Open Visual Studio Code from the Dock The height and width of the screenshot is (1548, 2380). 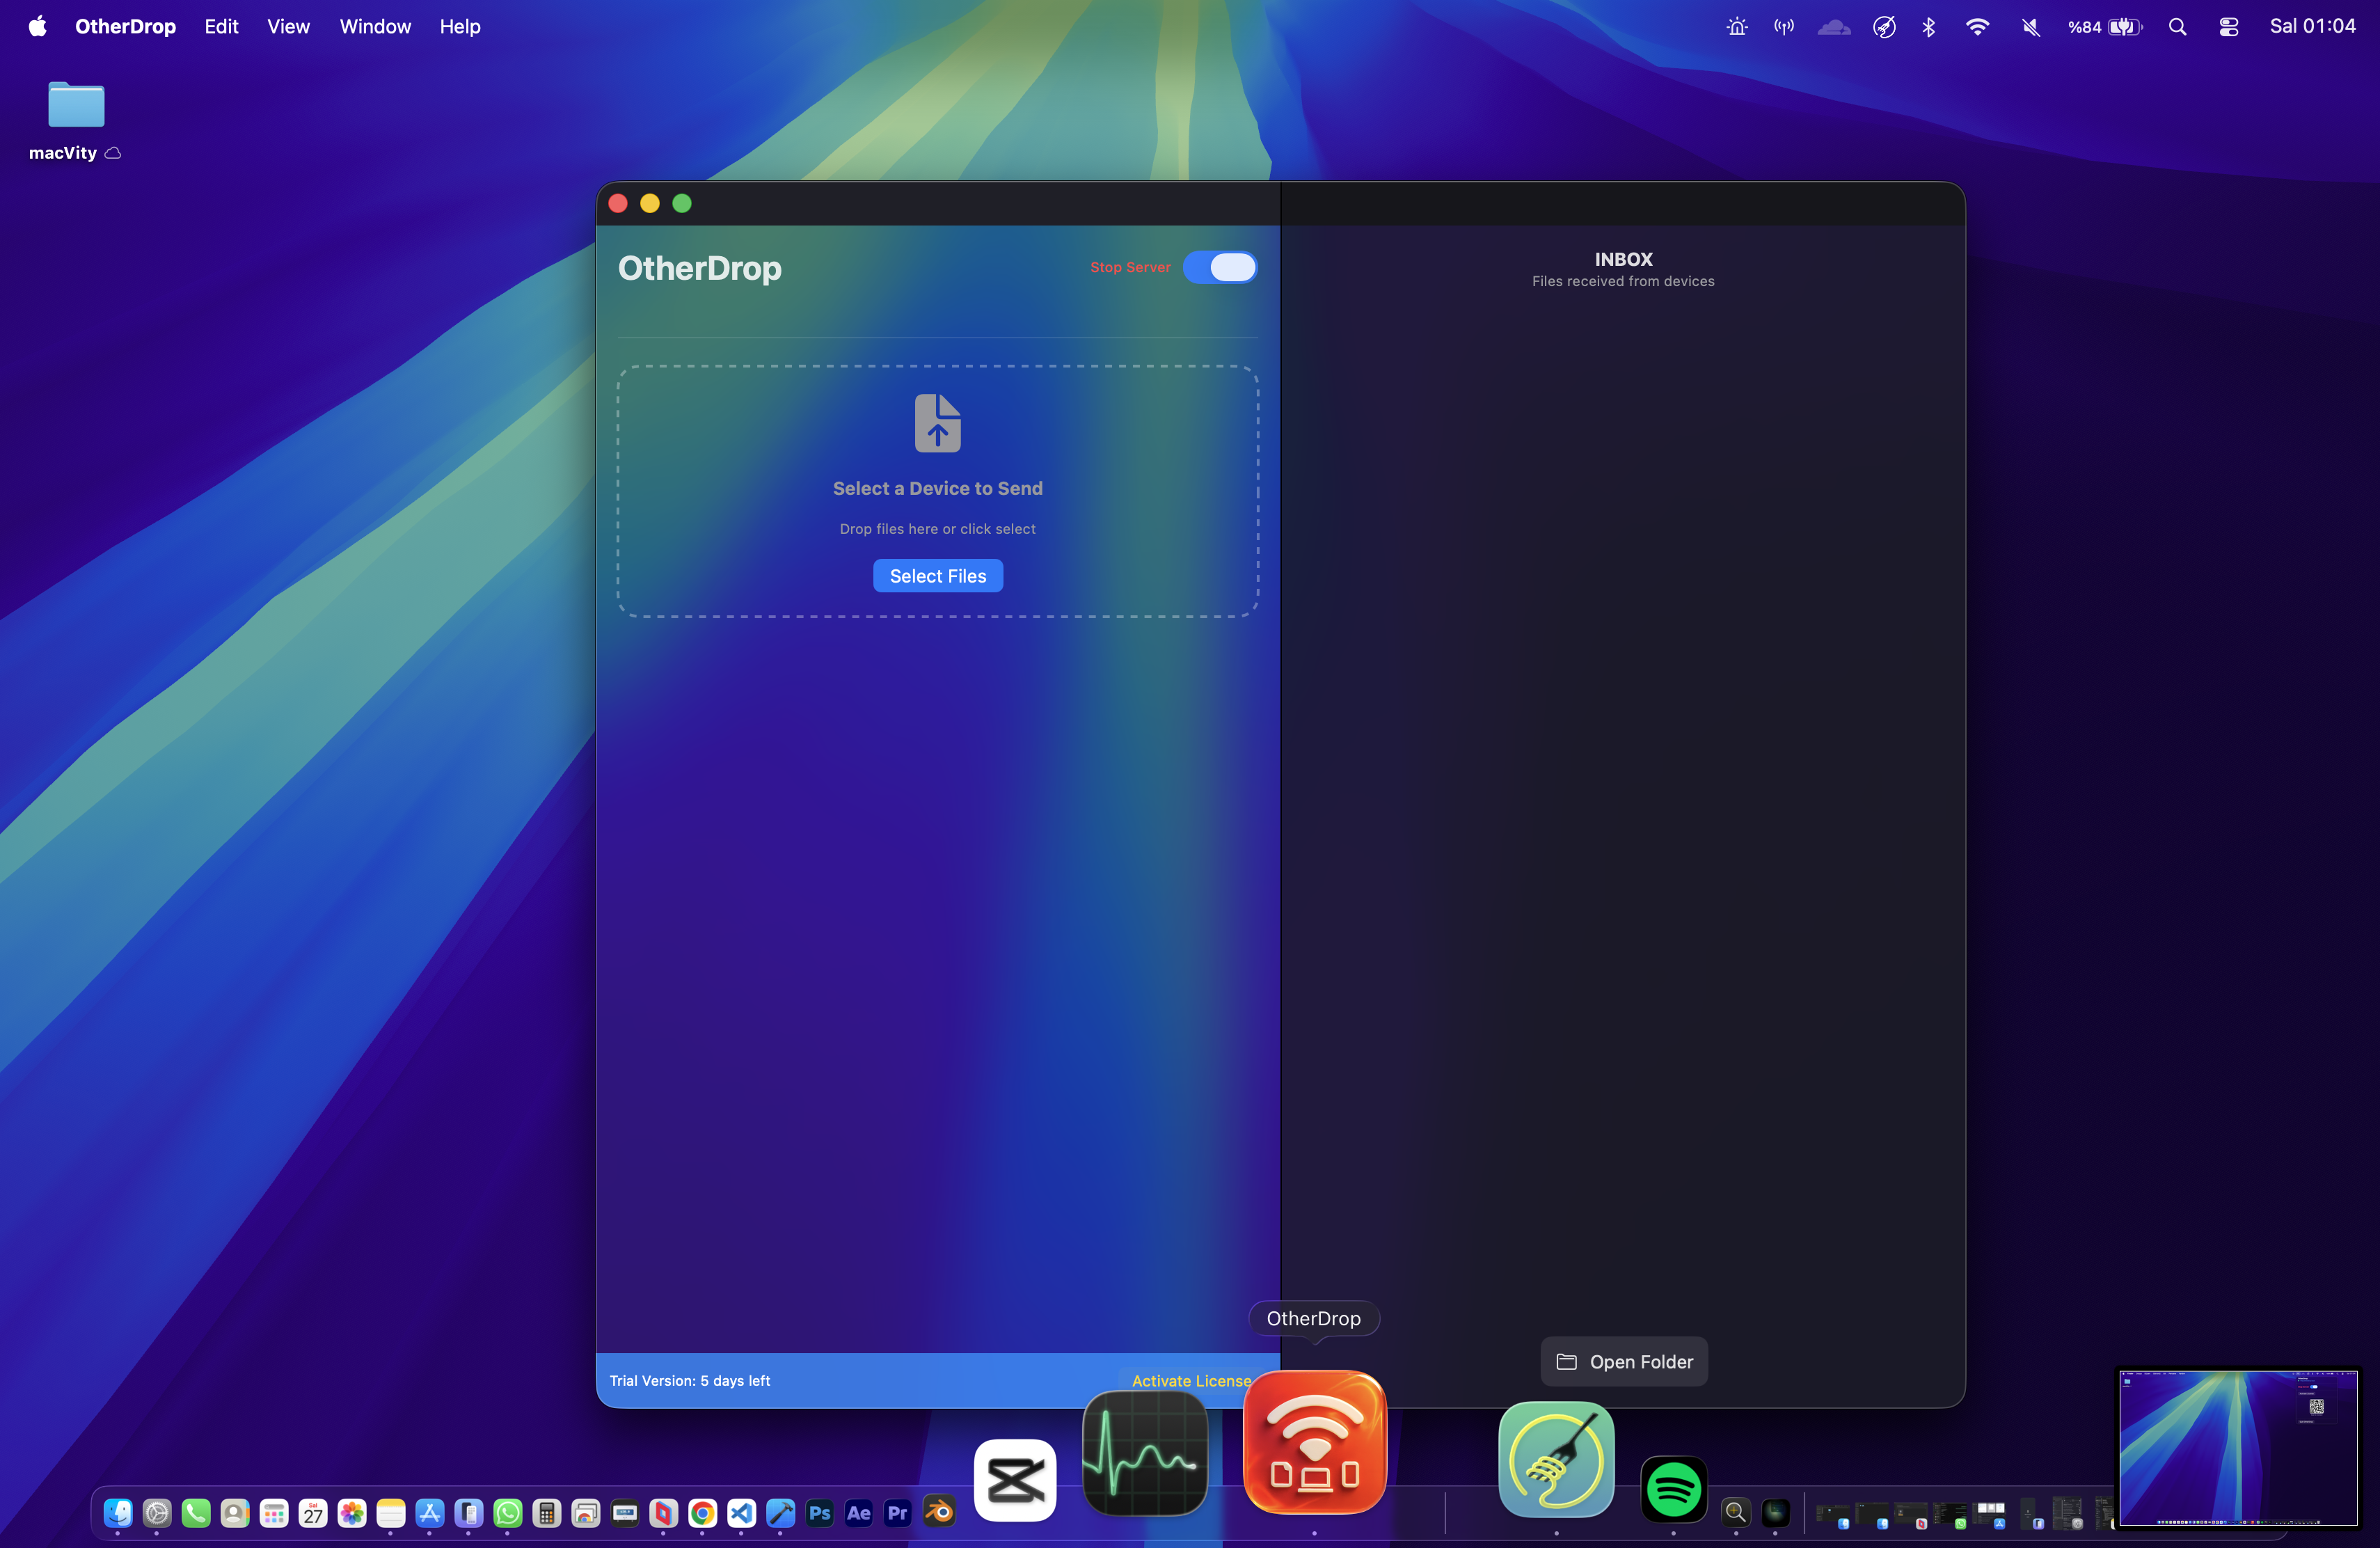[x=741, y=1513]
